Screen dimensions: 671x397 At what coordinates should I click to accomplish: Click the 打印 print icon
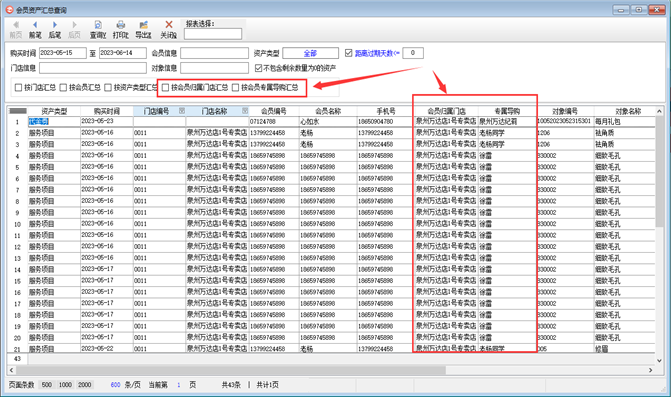point(121,25)
